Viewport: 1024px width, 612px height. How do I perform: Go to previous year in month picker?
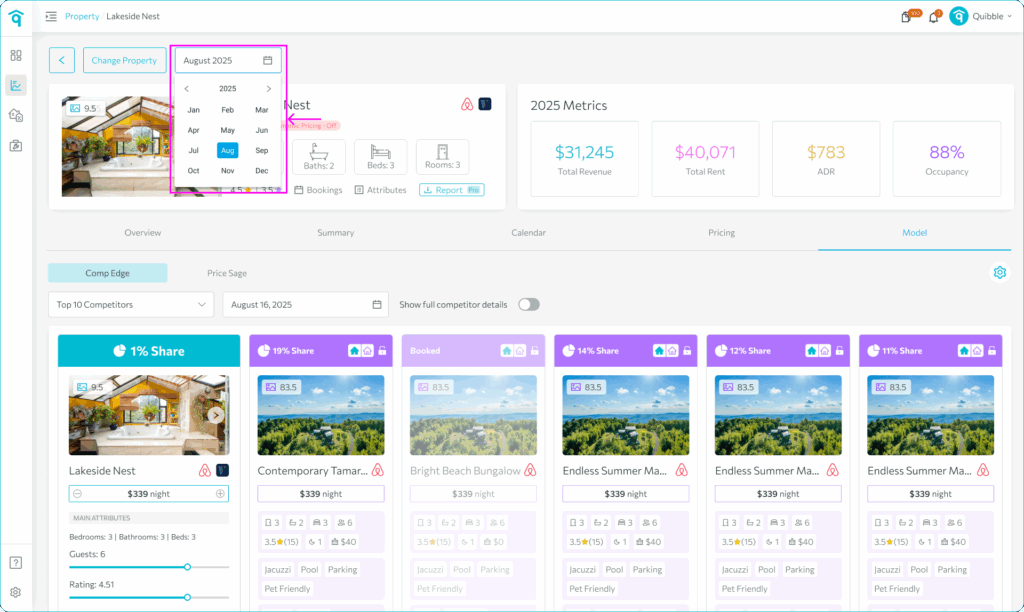click(187, 89)
